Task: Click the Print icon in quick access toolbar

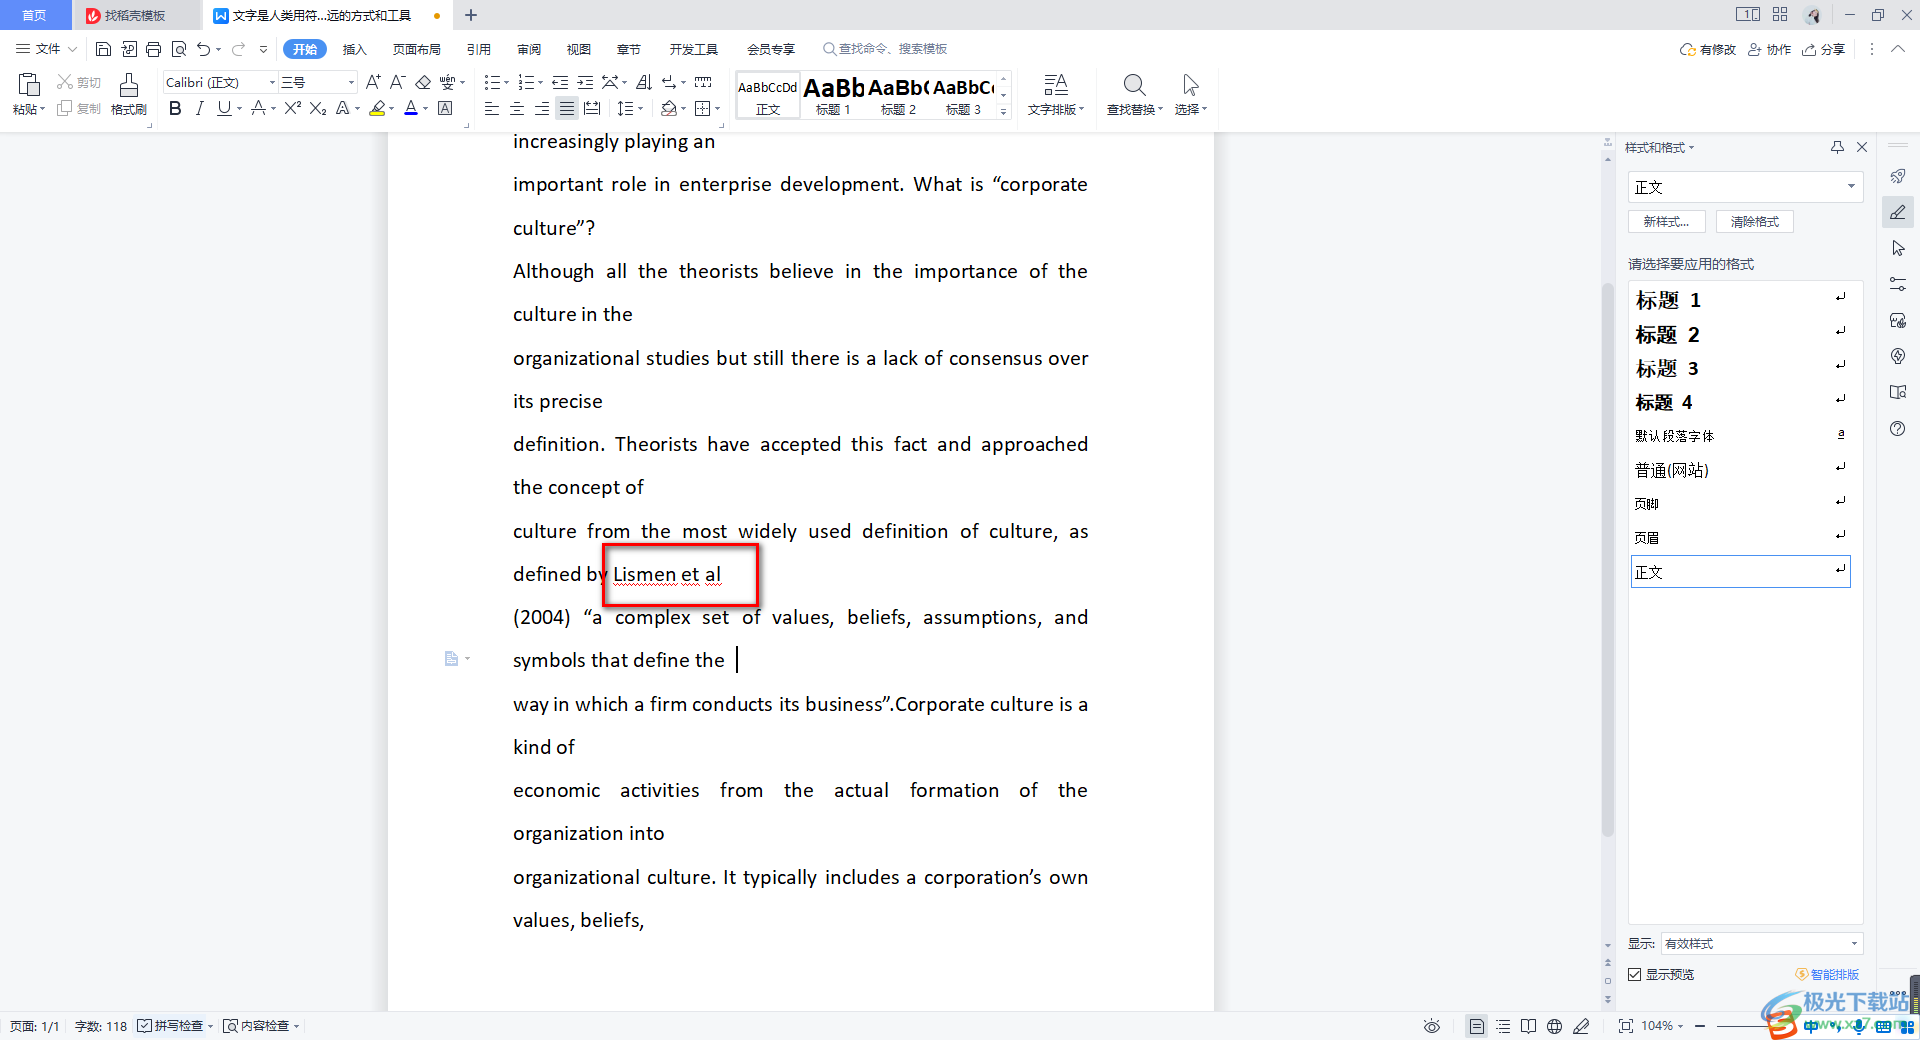Action: (153, 49)
